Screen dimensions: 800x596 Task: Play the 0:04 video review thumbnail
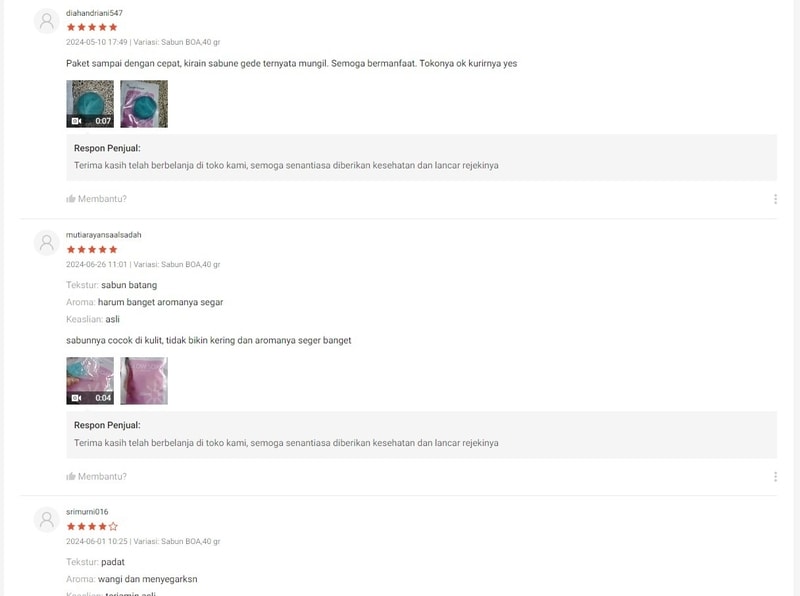(x=90, y=381)
